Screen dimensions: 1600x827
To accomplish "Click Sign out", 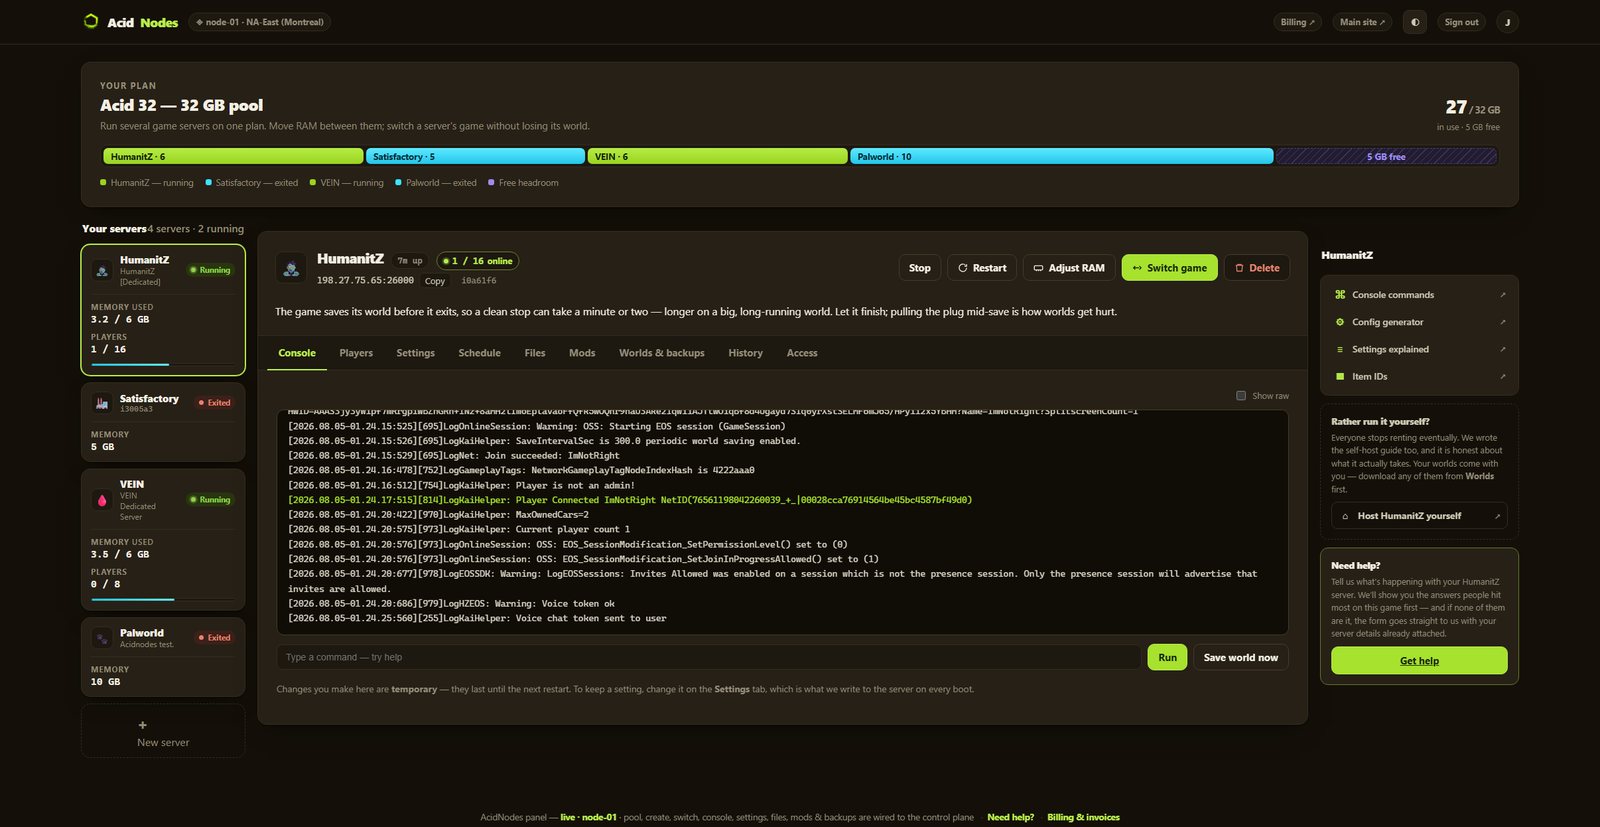I will [1461, 22].
